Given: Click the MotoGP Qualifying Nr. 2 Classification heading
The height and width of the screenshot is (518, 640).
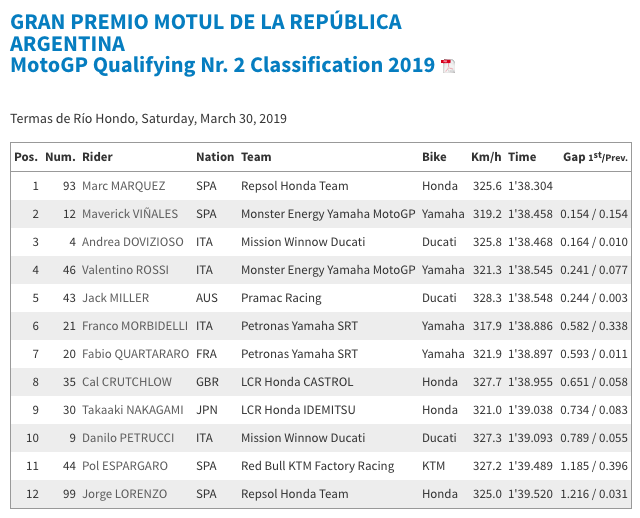Looking at the screenshot, I should point(223,65).
